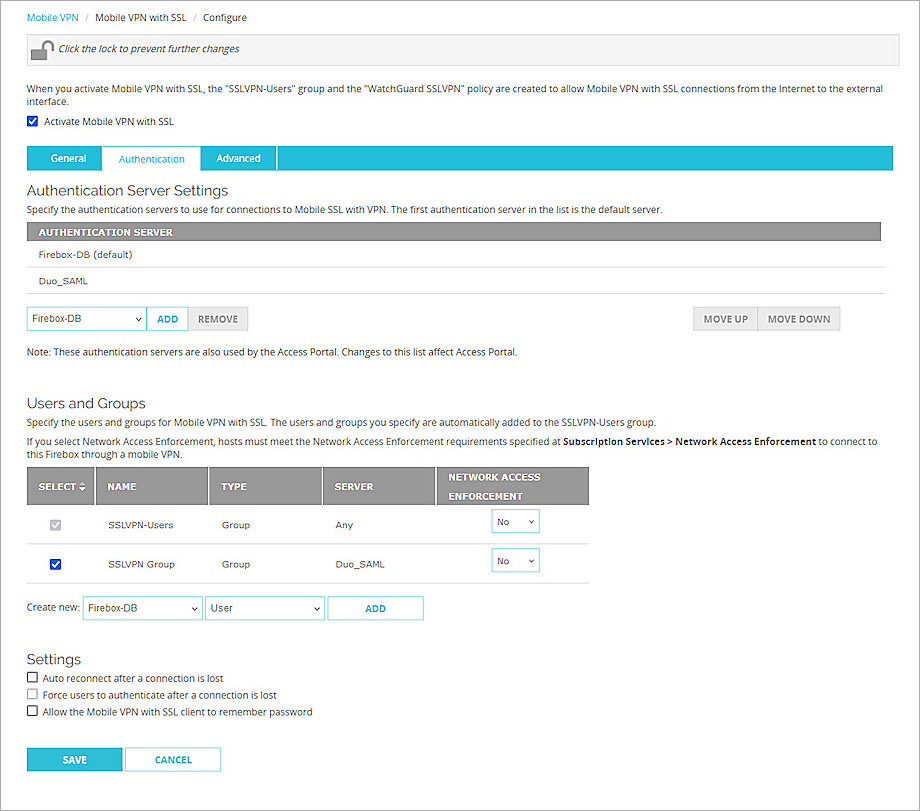Click Remove for the authentication server
Screen dimensions: 920x811
click(217, 319)
